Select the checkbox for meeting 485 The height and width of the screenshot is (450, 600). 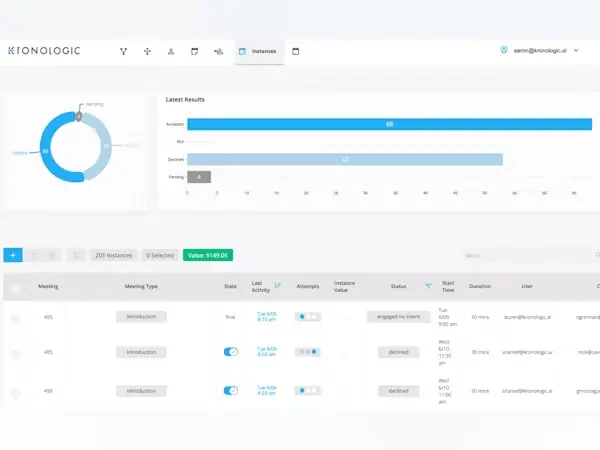(15, 354)
